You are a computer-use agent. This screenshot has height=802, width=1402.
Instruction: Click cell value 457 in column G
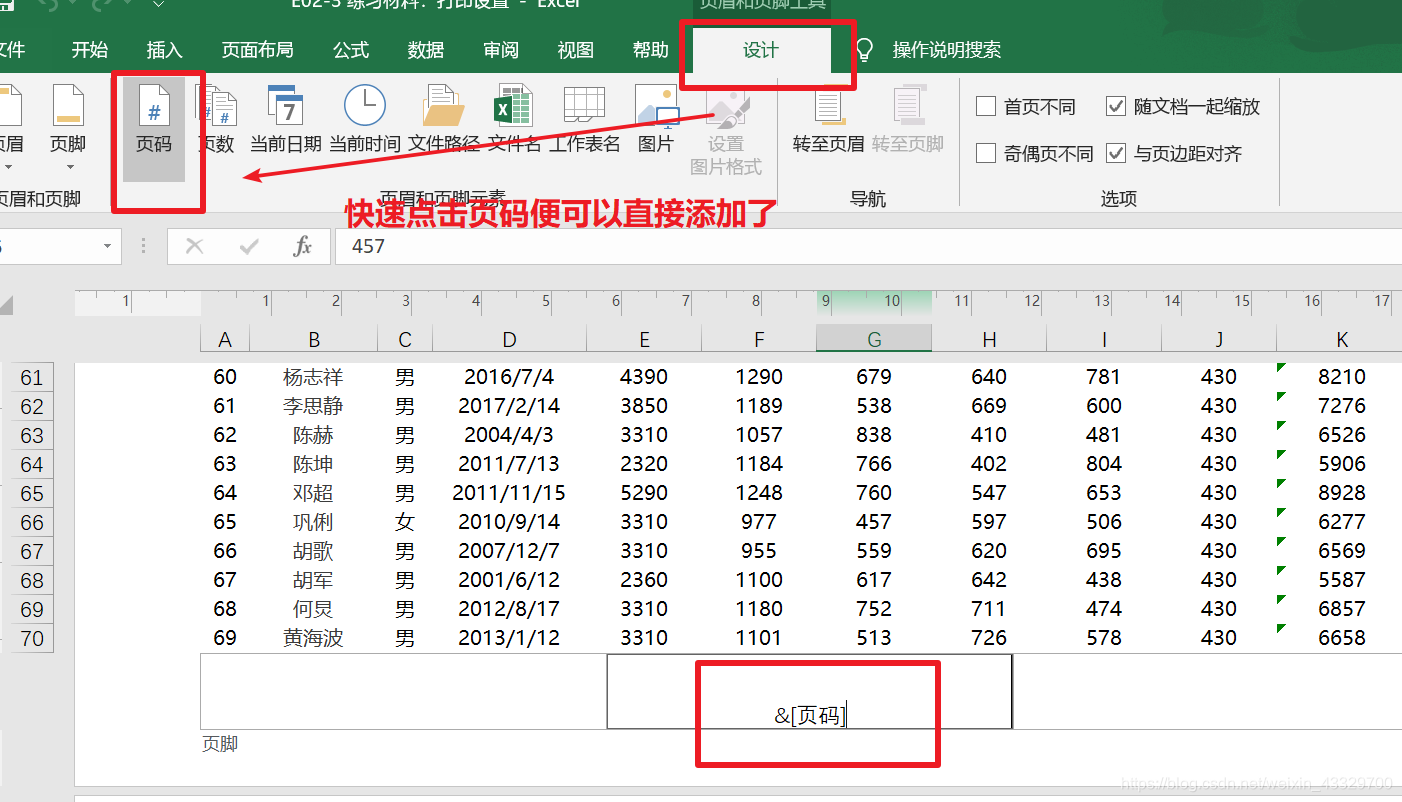pos(874,523)
